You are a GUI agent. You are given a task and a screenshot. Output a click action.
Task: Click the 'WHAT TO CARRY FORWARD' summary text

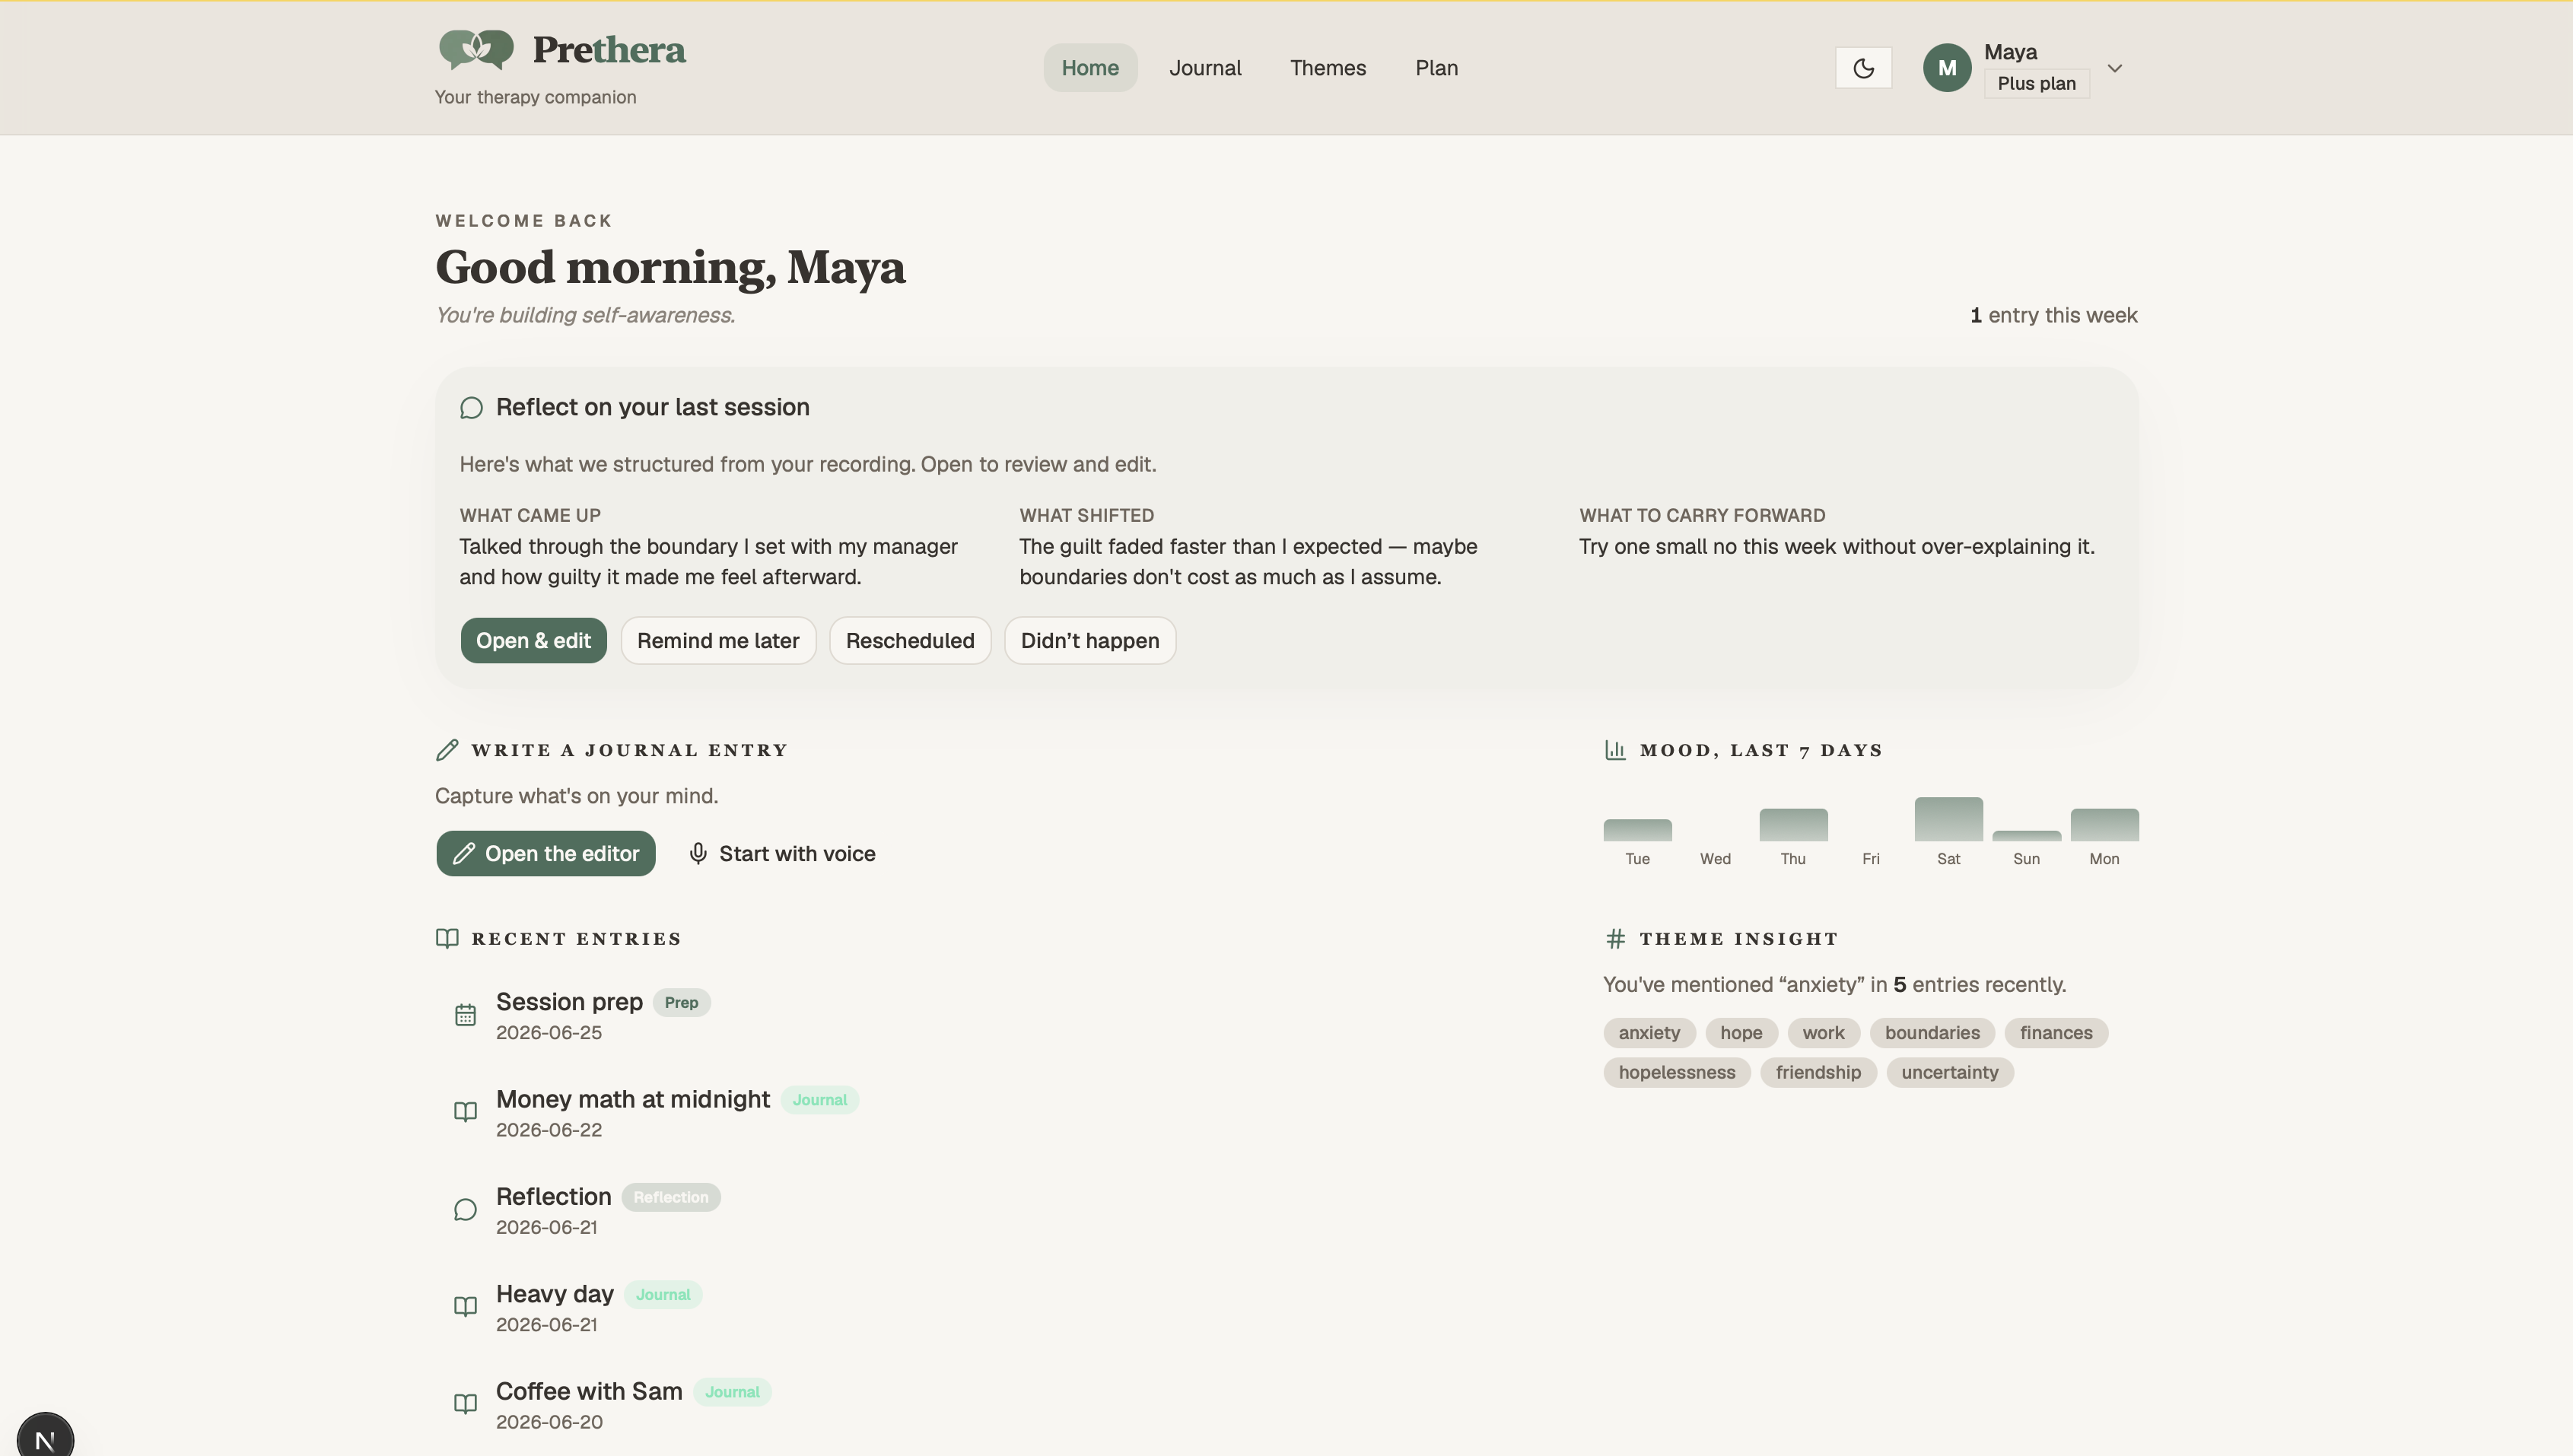(x=1836, y=547)
